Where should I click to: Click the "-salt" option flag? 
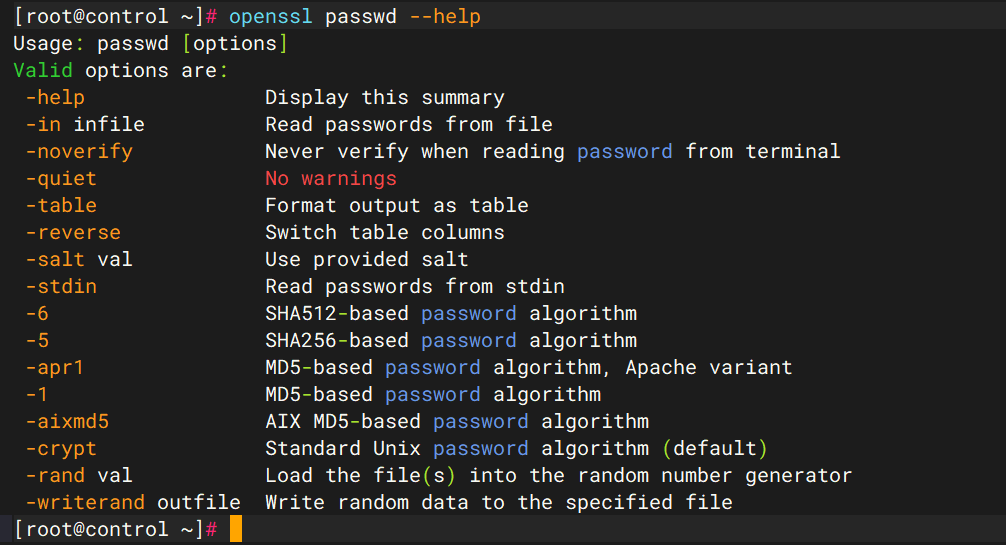(x=55, y=260)
